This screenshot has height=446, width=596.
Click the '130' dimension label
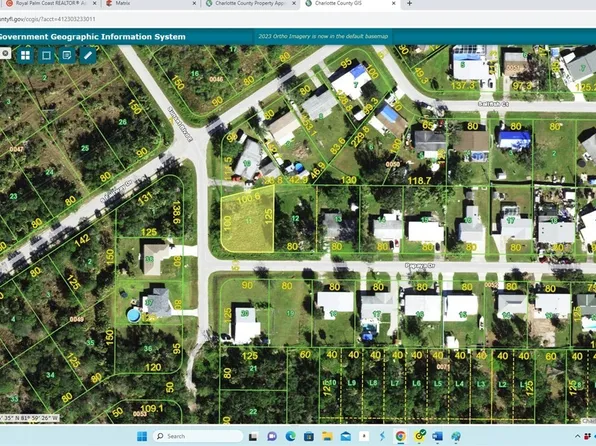(x=349, y=180)
